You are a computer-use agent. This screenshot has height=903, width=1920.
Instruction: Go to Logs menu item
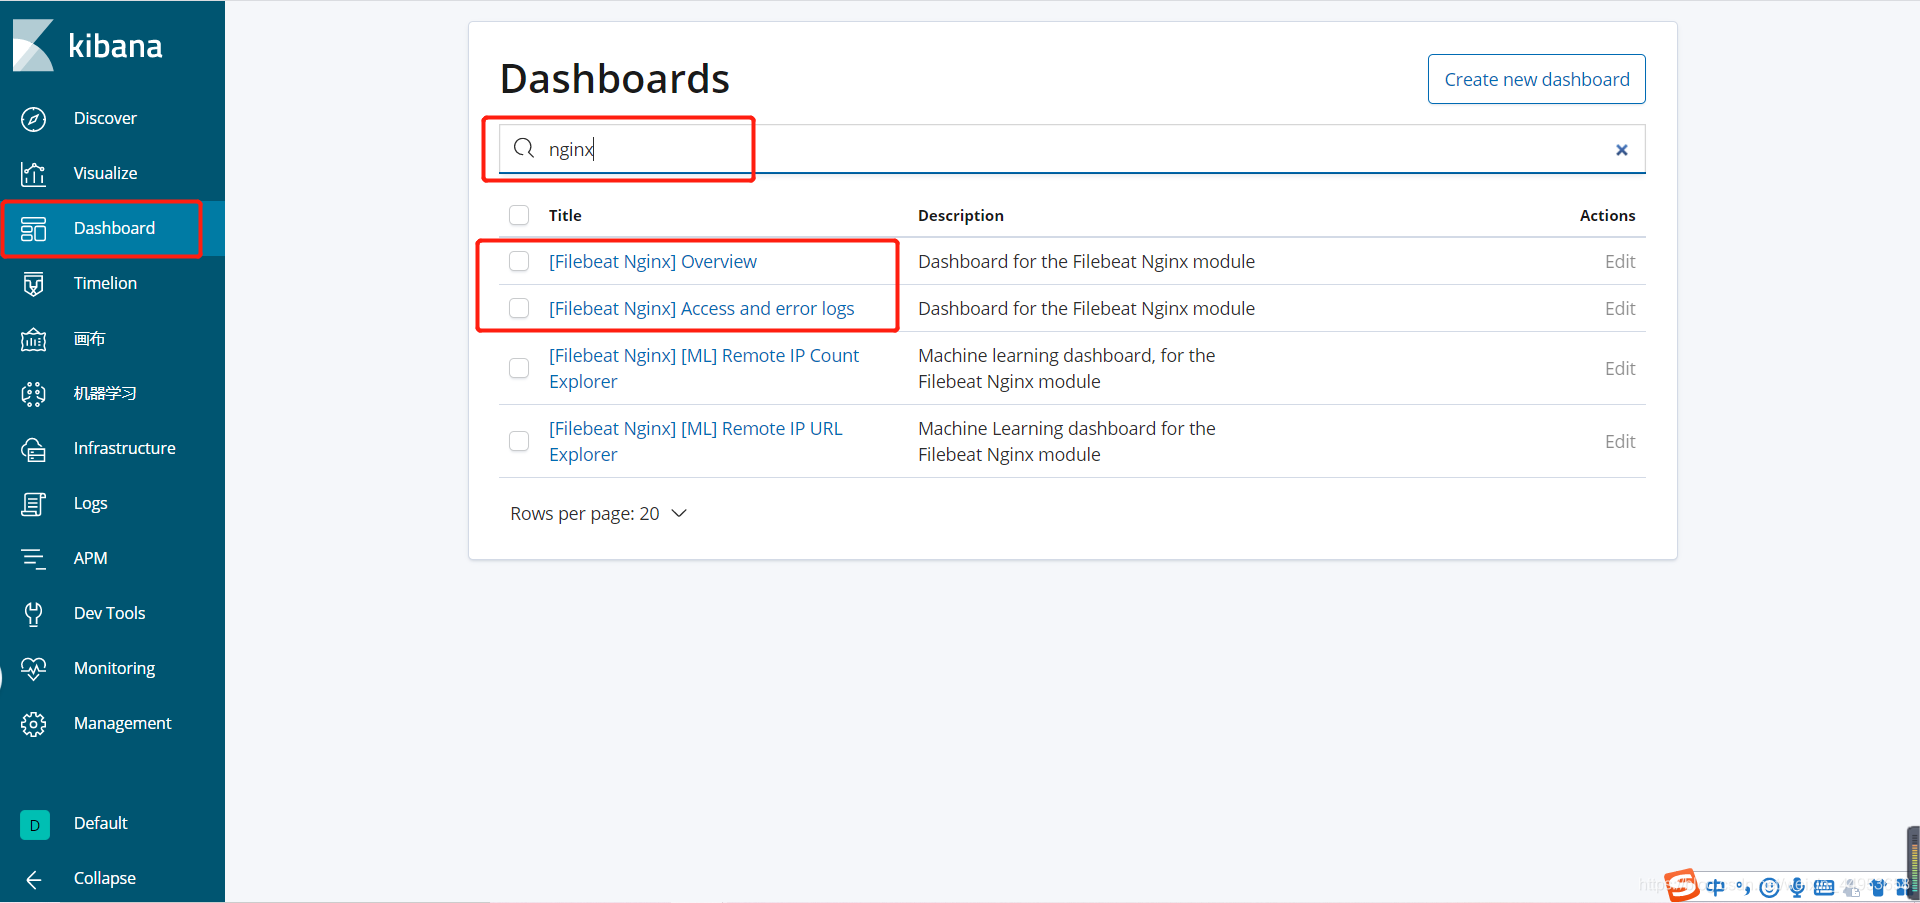pyautogui.click(x=90, y=503)
